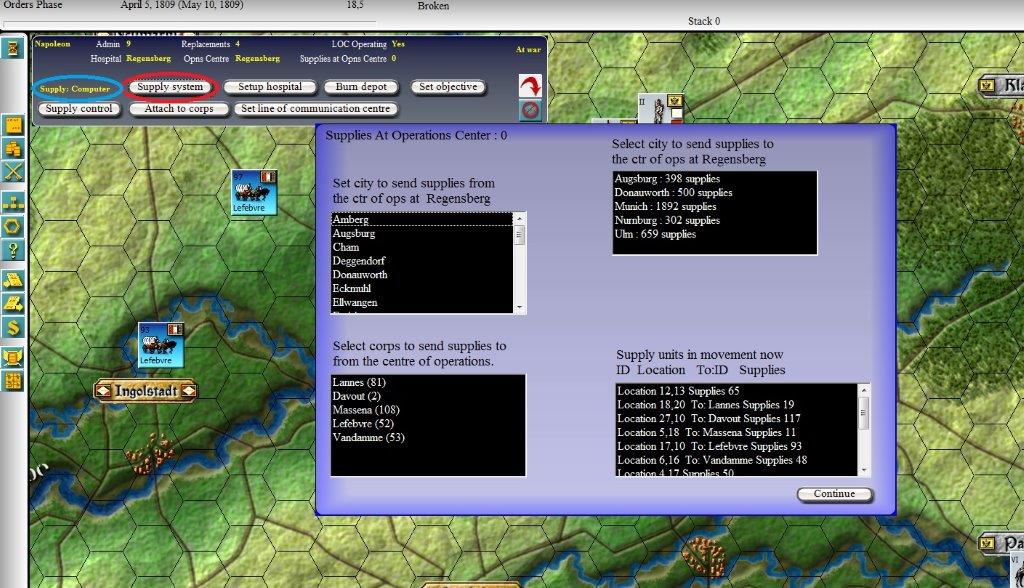Click the hourglass end-turn icon
The height and width of the screenshot is (588, 1024).
[12, 48]
